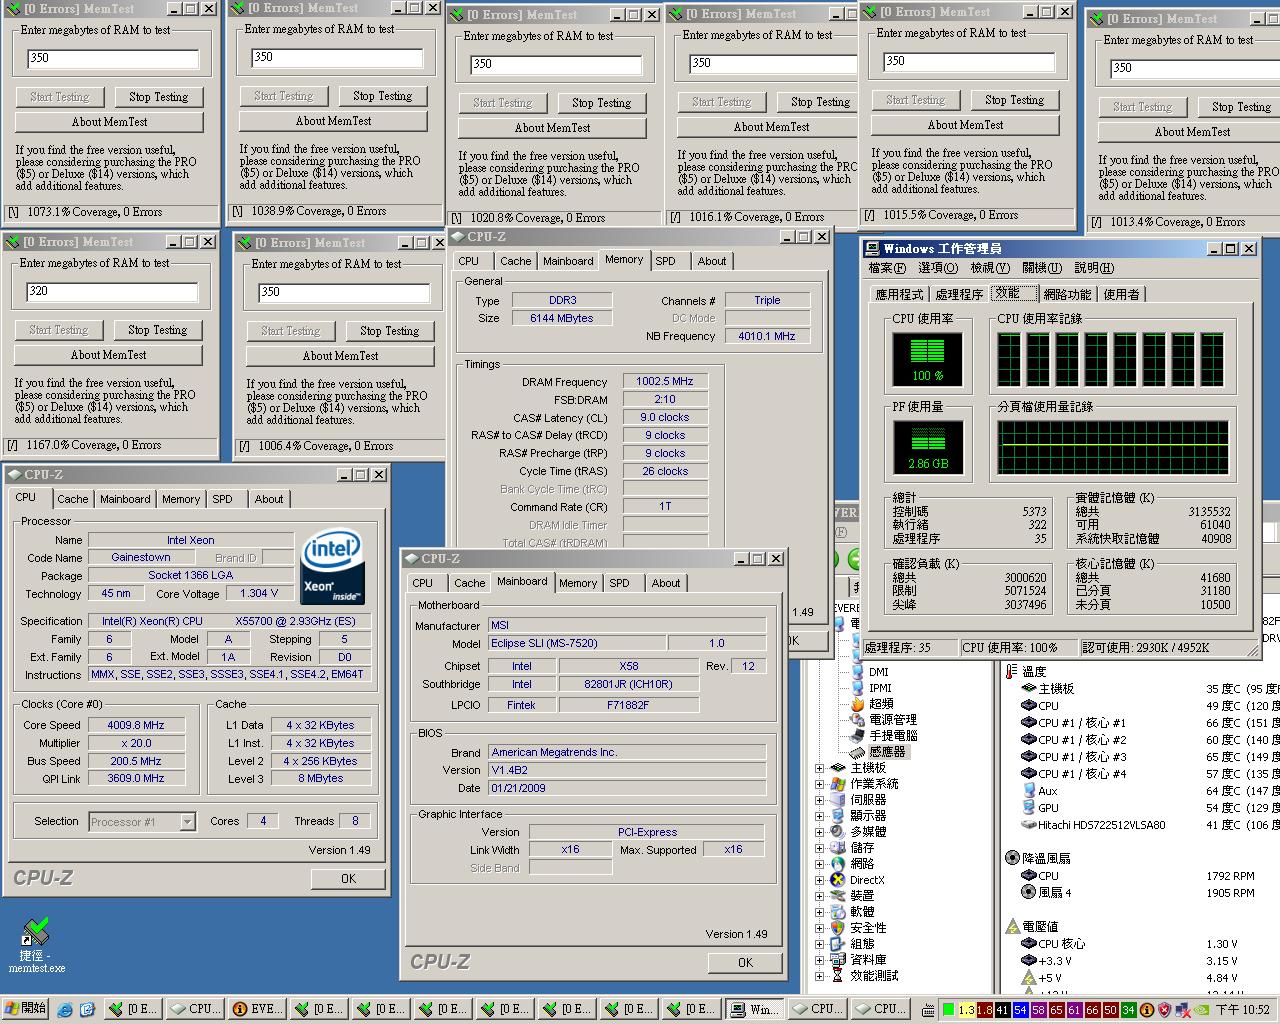
Task: Open the 說明(H) menu in Task Manager
Action: [1094, 268]
